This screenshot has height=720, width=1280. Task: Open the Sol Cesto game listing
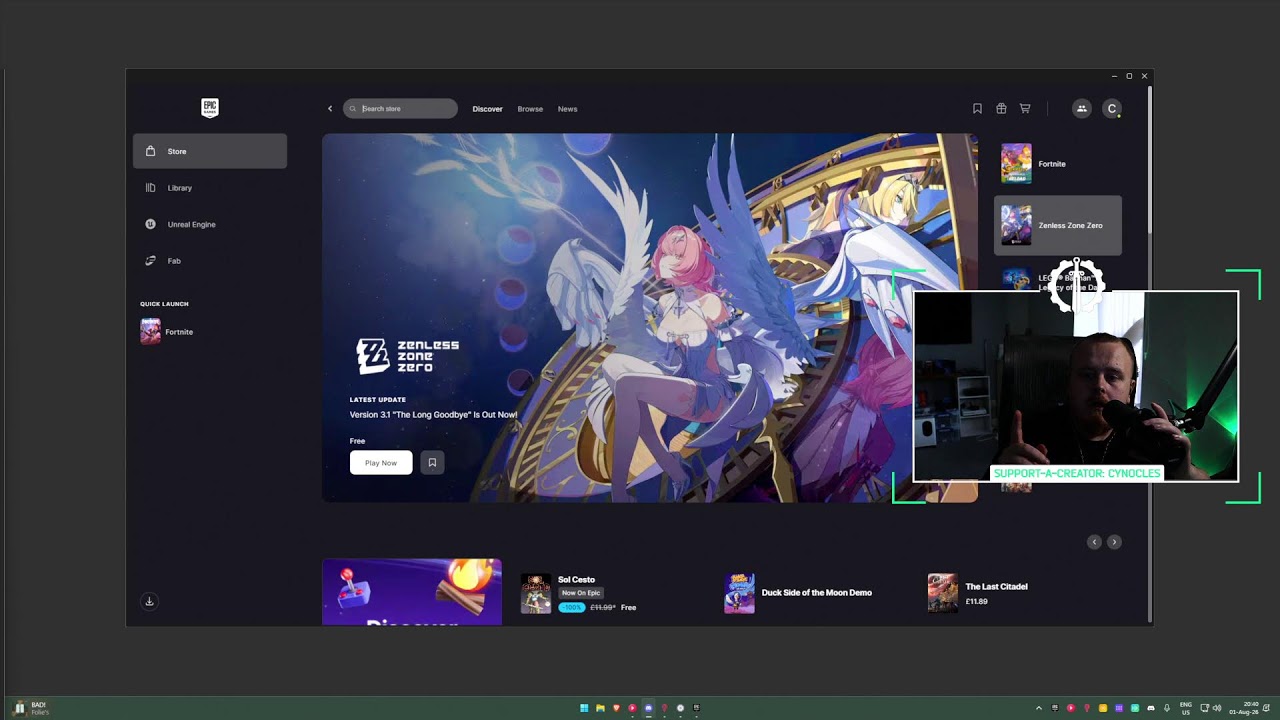tap(576, 580)
